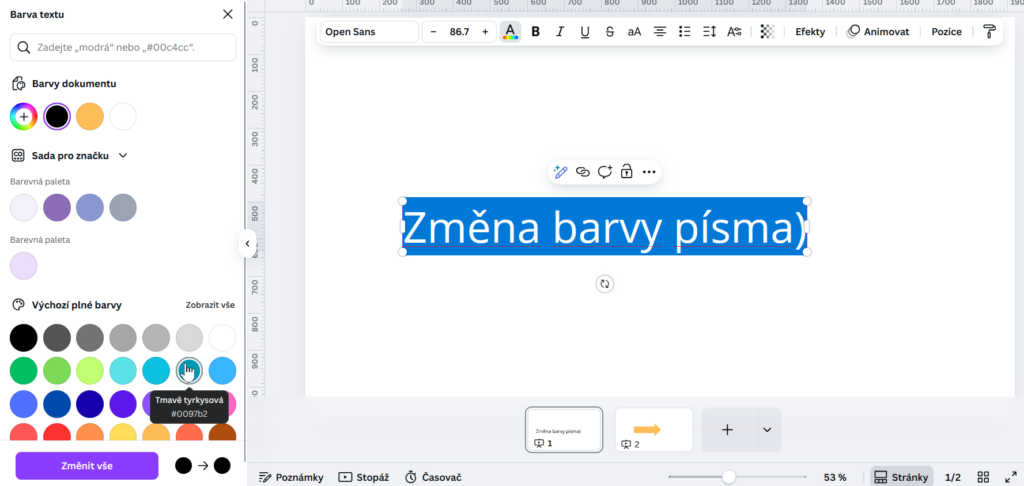
Task: Lock the selected text element
Action: 626,172
